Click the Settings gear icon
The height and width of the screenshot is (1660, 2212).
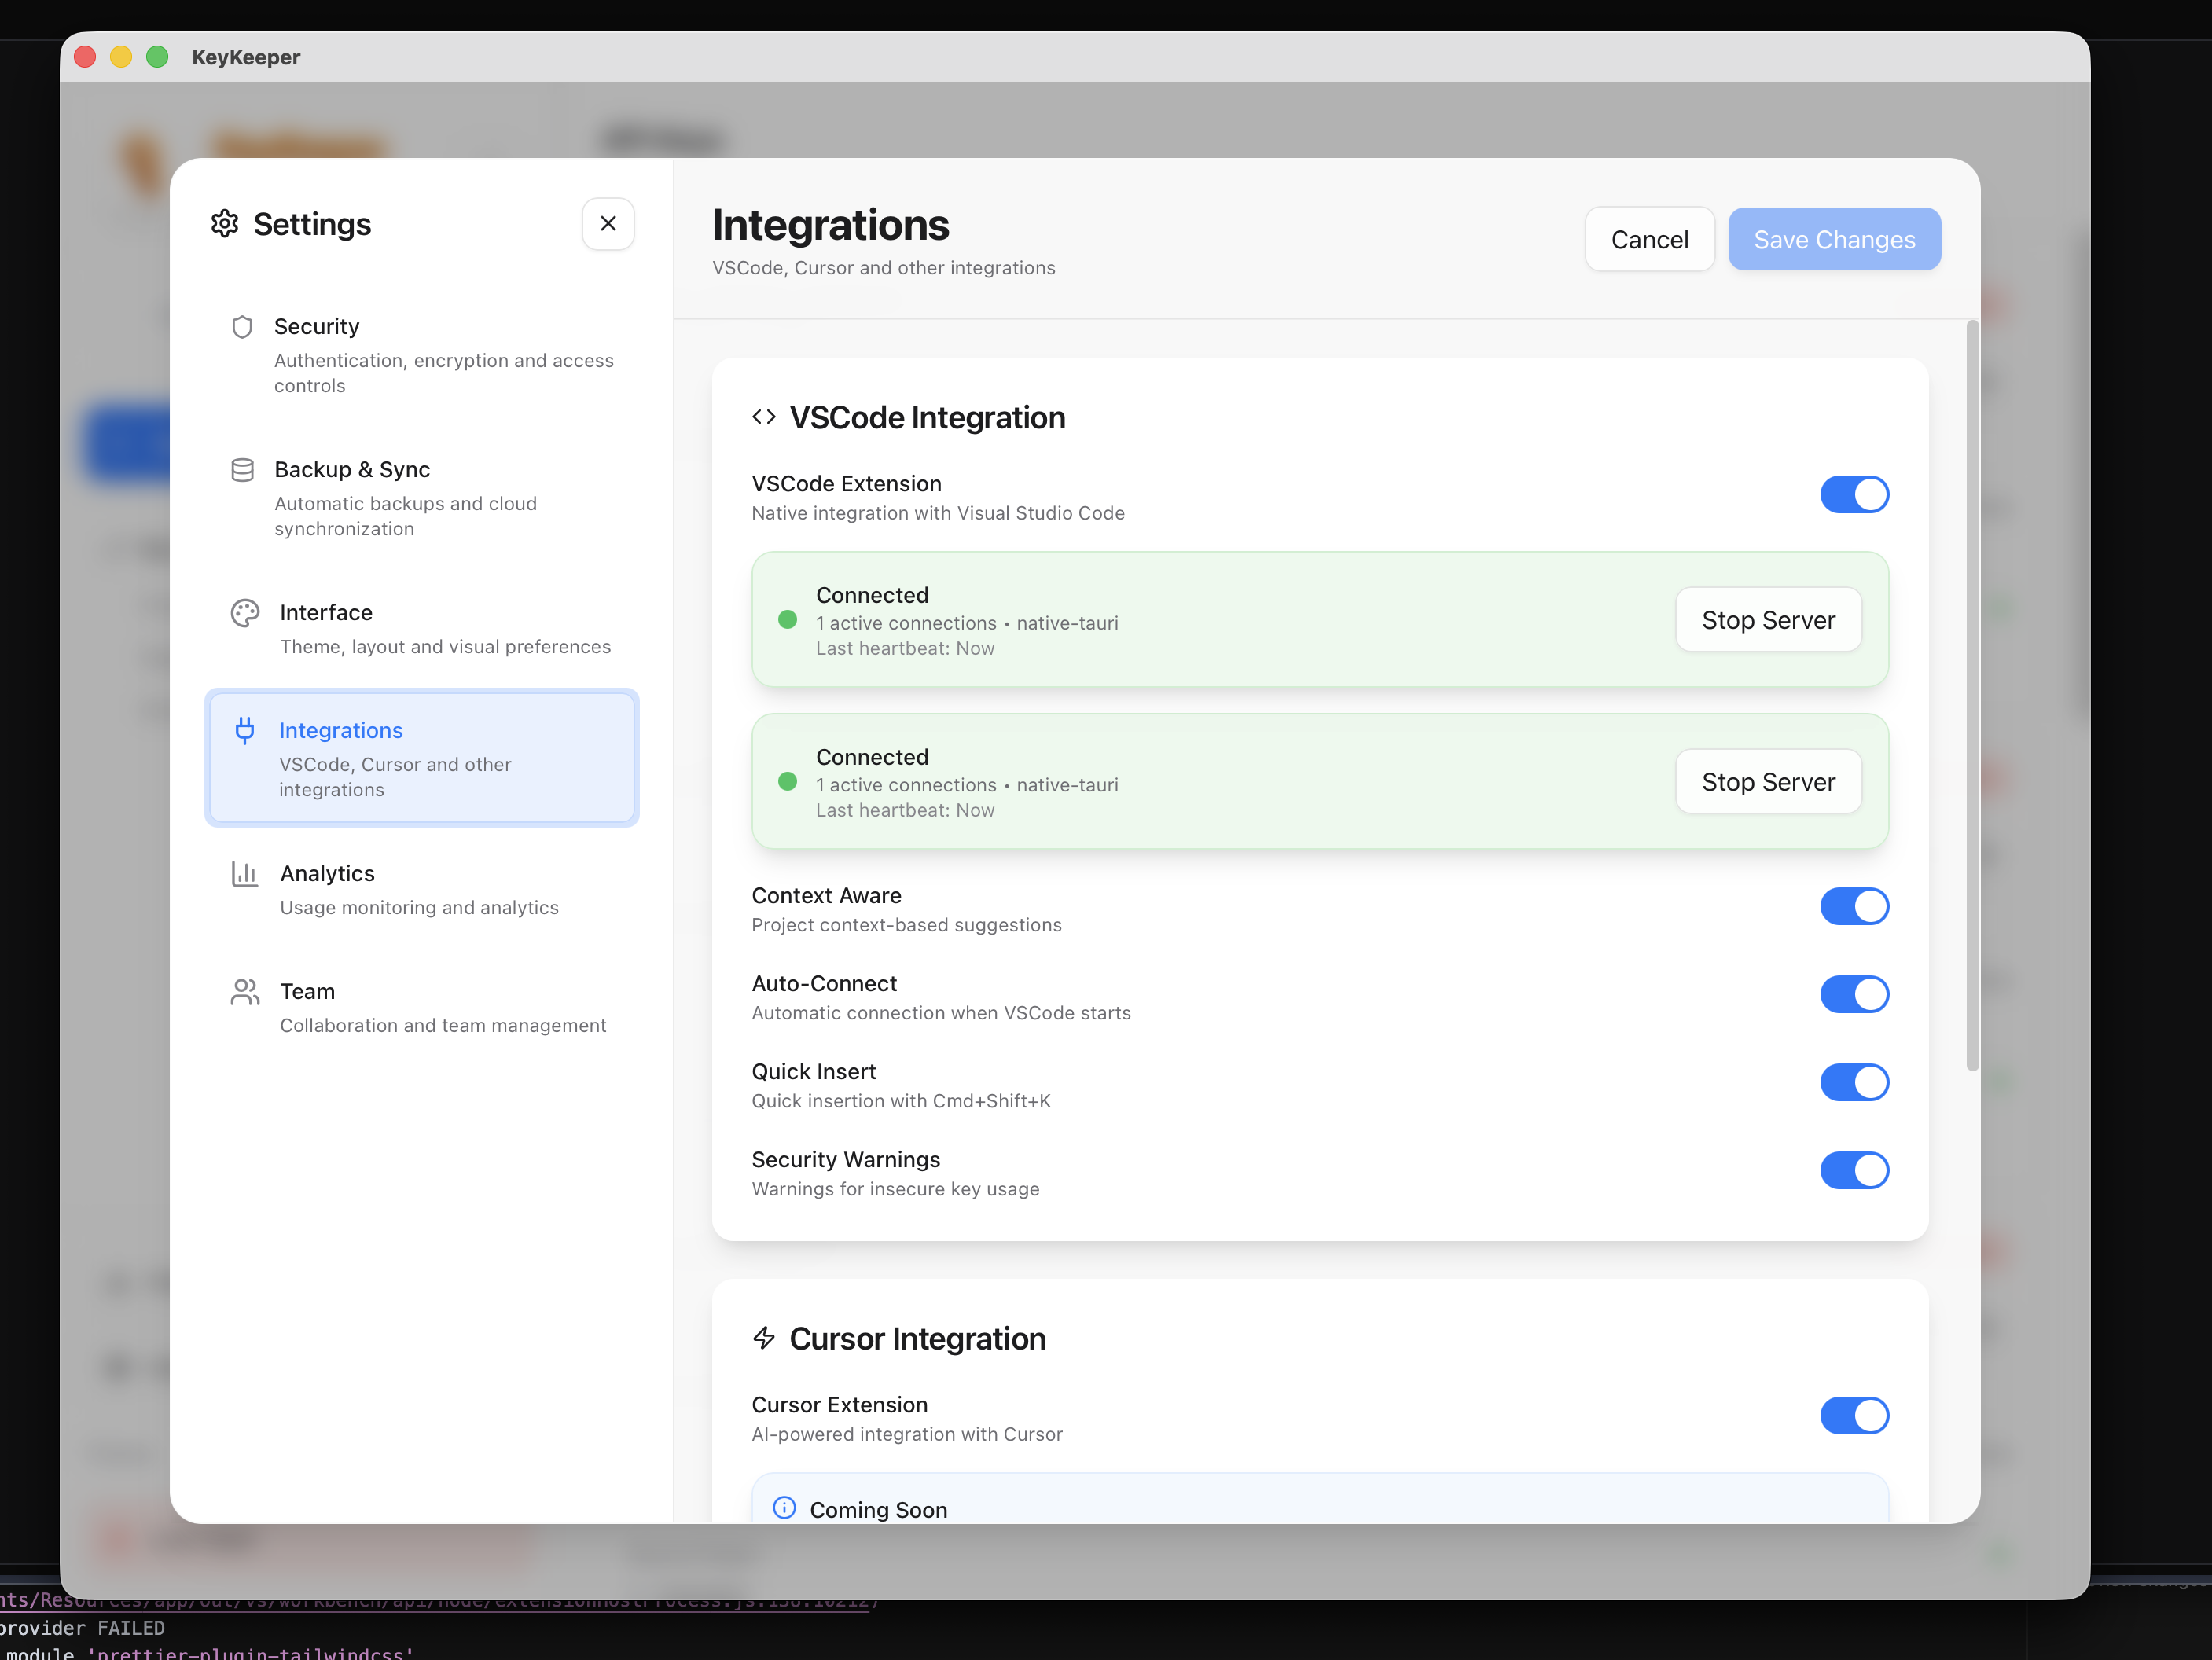pos(225,224)
